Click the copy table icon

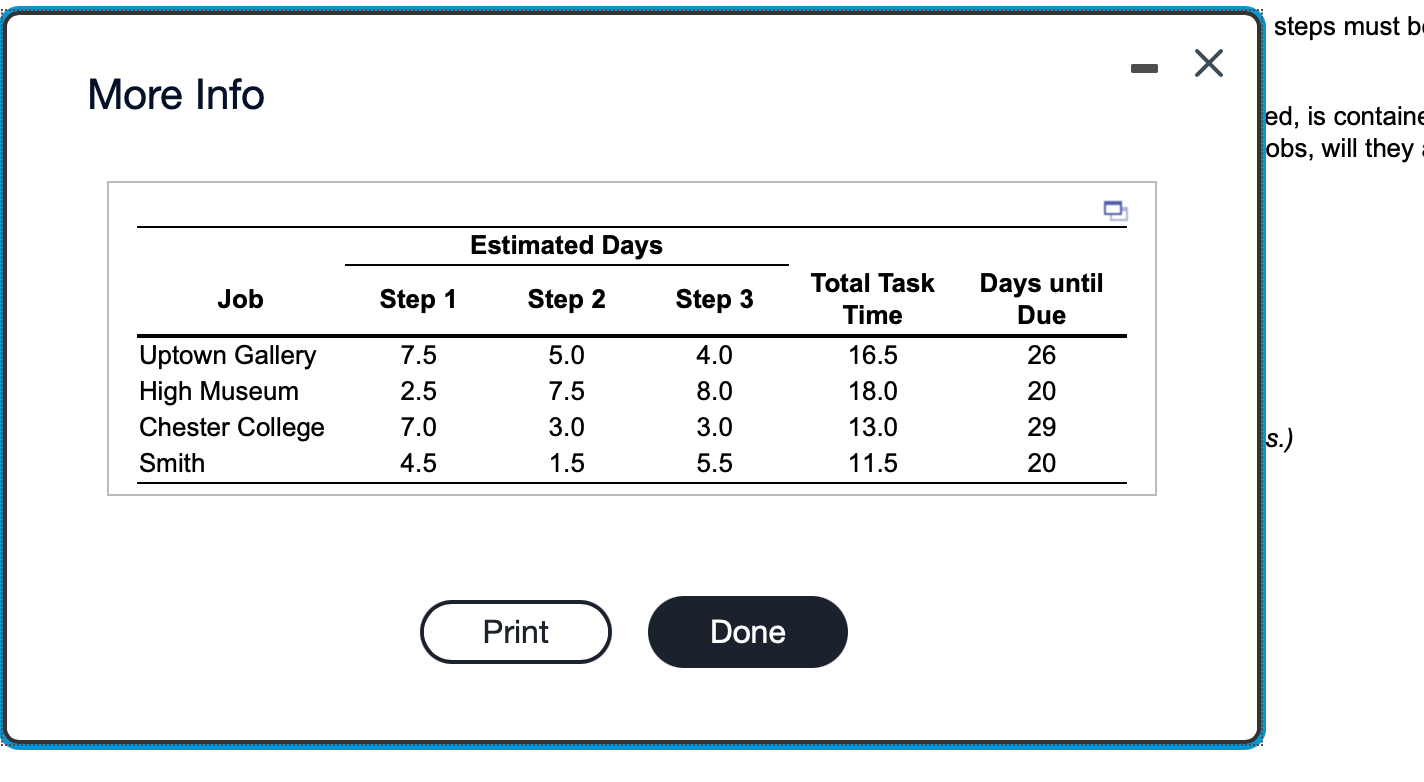(x=1116, y=210)
